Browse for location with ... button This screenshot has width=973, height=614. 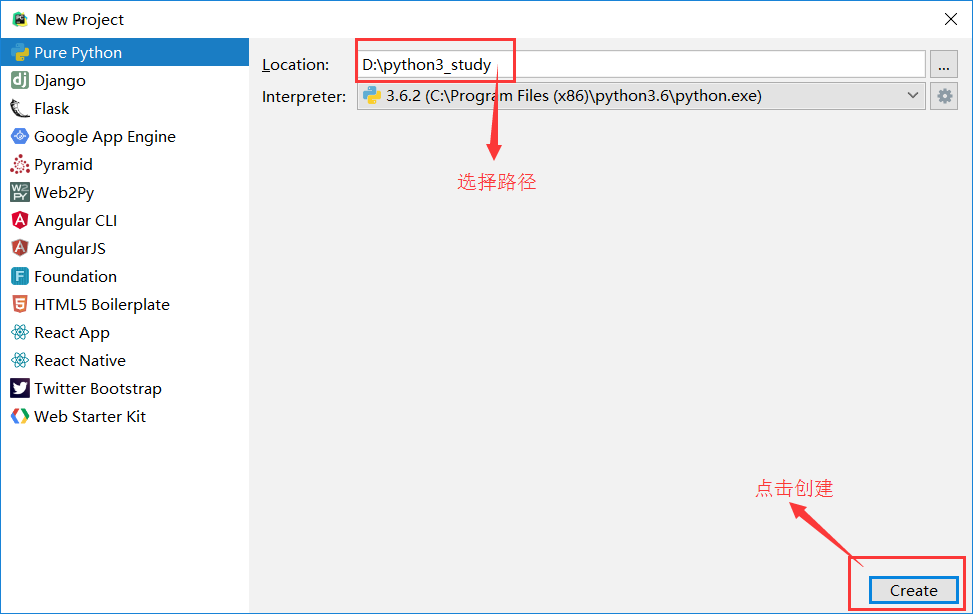pos(944,65)
